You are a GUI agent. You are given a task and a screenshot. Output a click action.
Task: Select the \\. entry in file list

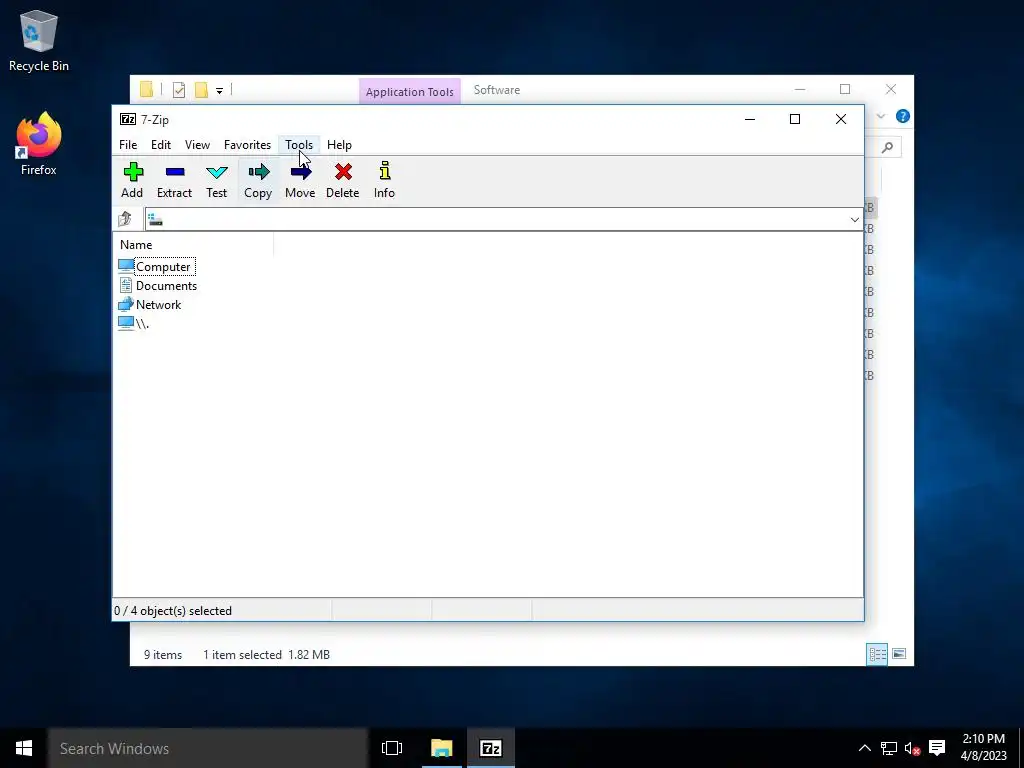coord(134,323)
